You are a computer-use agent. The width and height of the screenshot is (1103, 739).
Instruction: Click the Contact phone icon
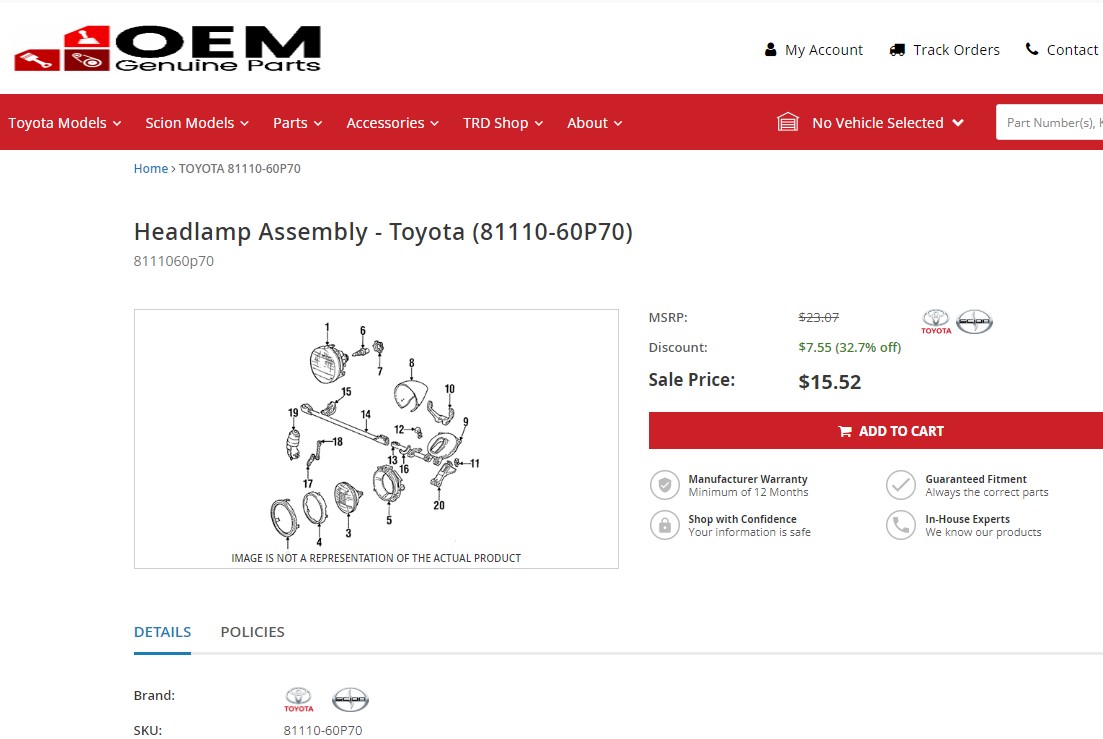1032,49
